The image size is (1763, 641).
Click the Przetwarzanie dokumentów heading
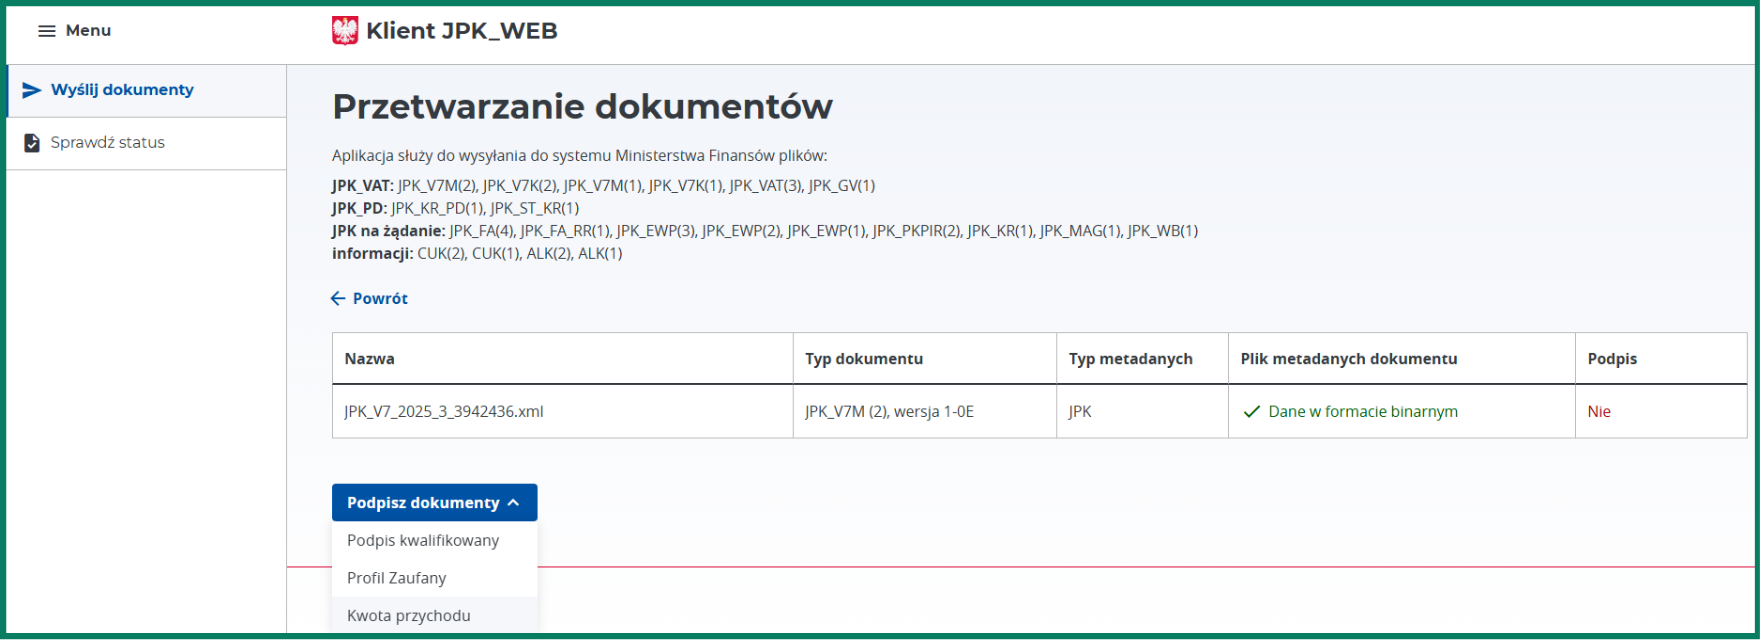click(582, 107)
